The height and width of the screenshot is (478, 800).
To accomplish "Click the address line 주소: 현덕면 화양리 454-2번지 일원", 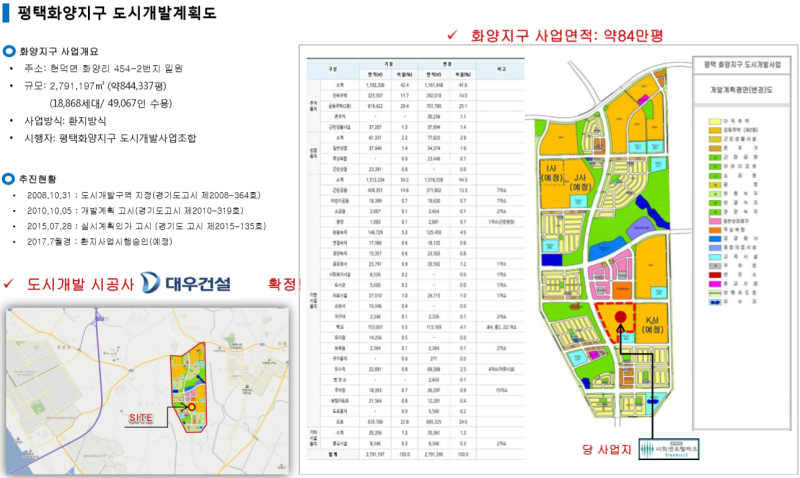I will pyautogui.click(x=104, y=68).
